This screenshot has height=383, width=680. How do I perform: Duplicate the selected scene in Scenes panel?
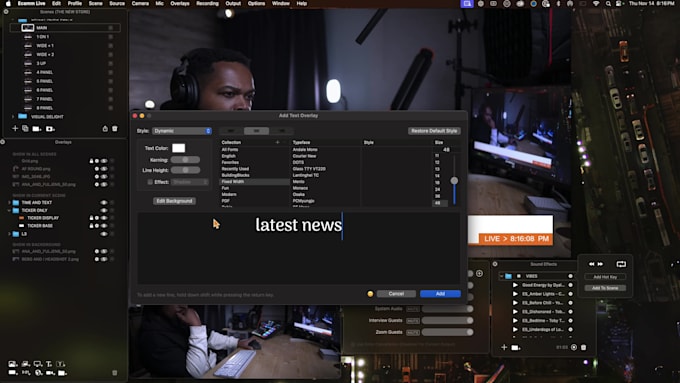25,128
